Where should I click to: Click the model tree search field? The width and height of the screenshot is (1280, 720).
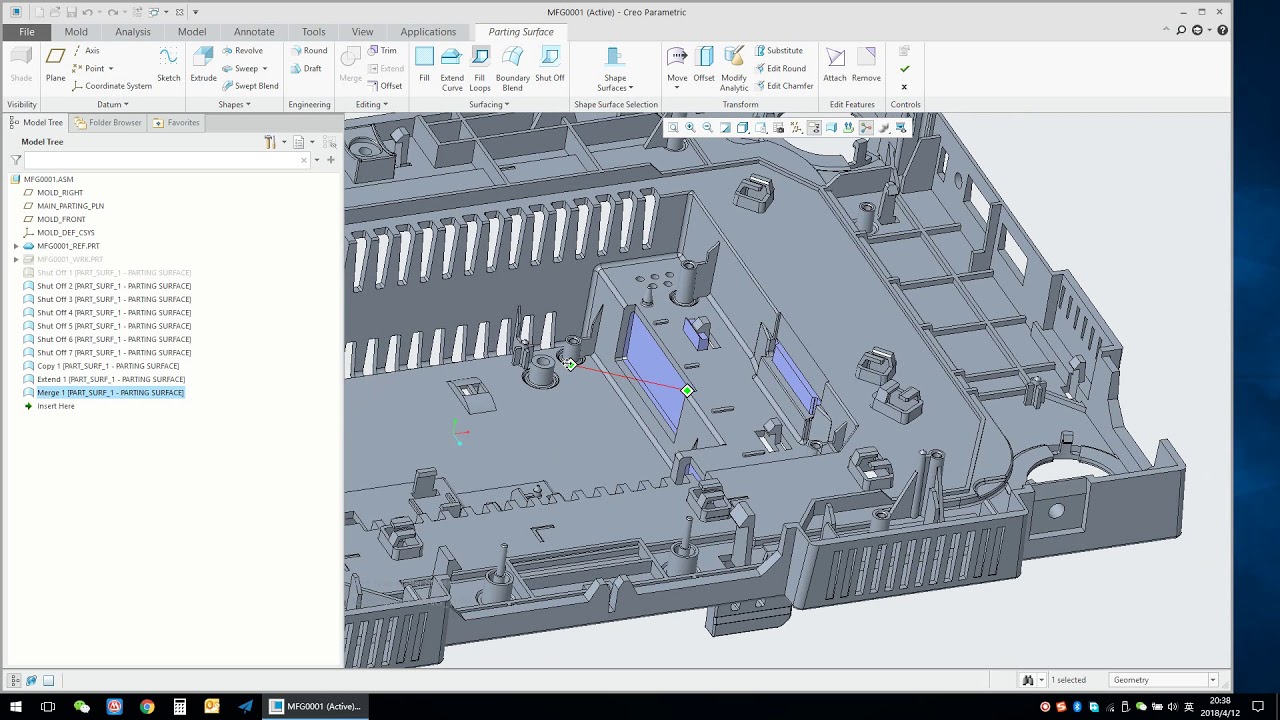[167, 160]
